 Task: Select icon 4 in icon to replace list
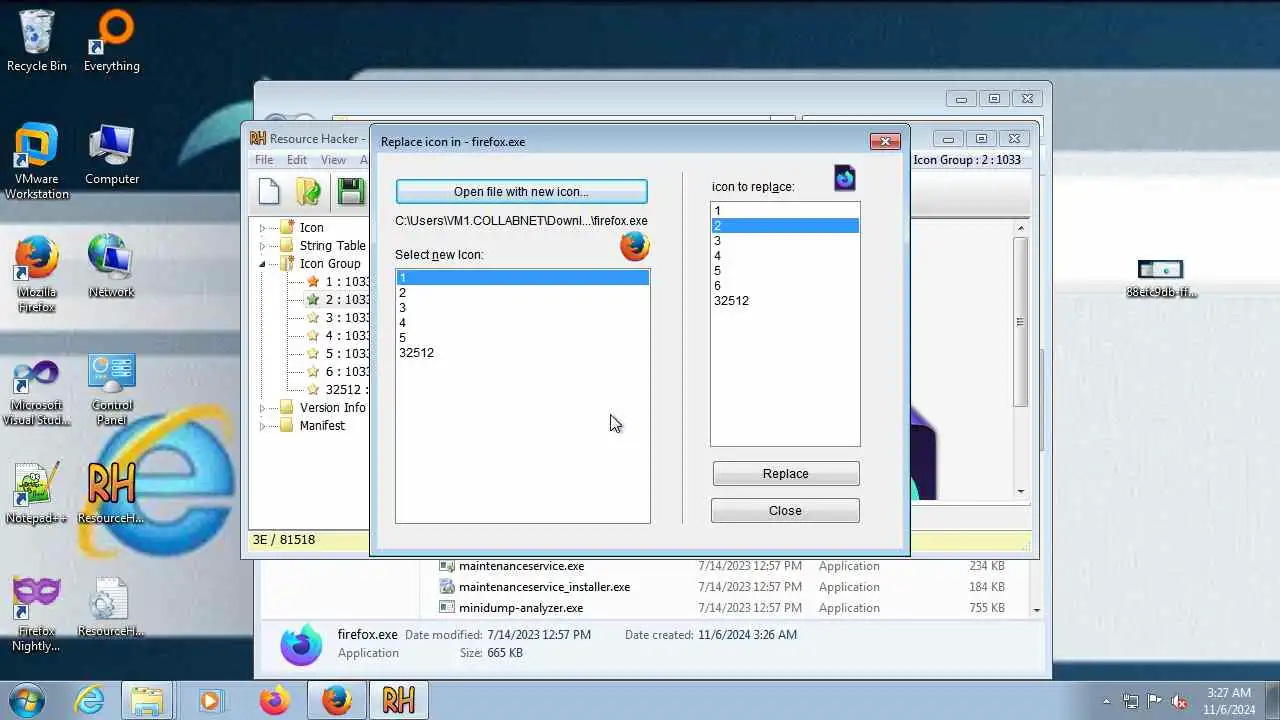coord(785,256)
